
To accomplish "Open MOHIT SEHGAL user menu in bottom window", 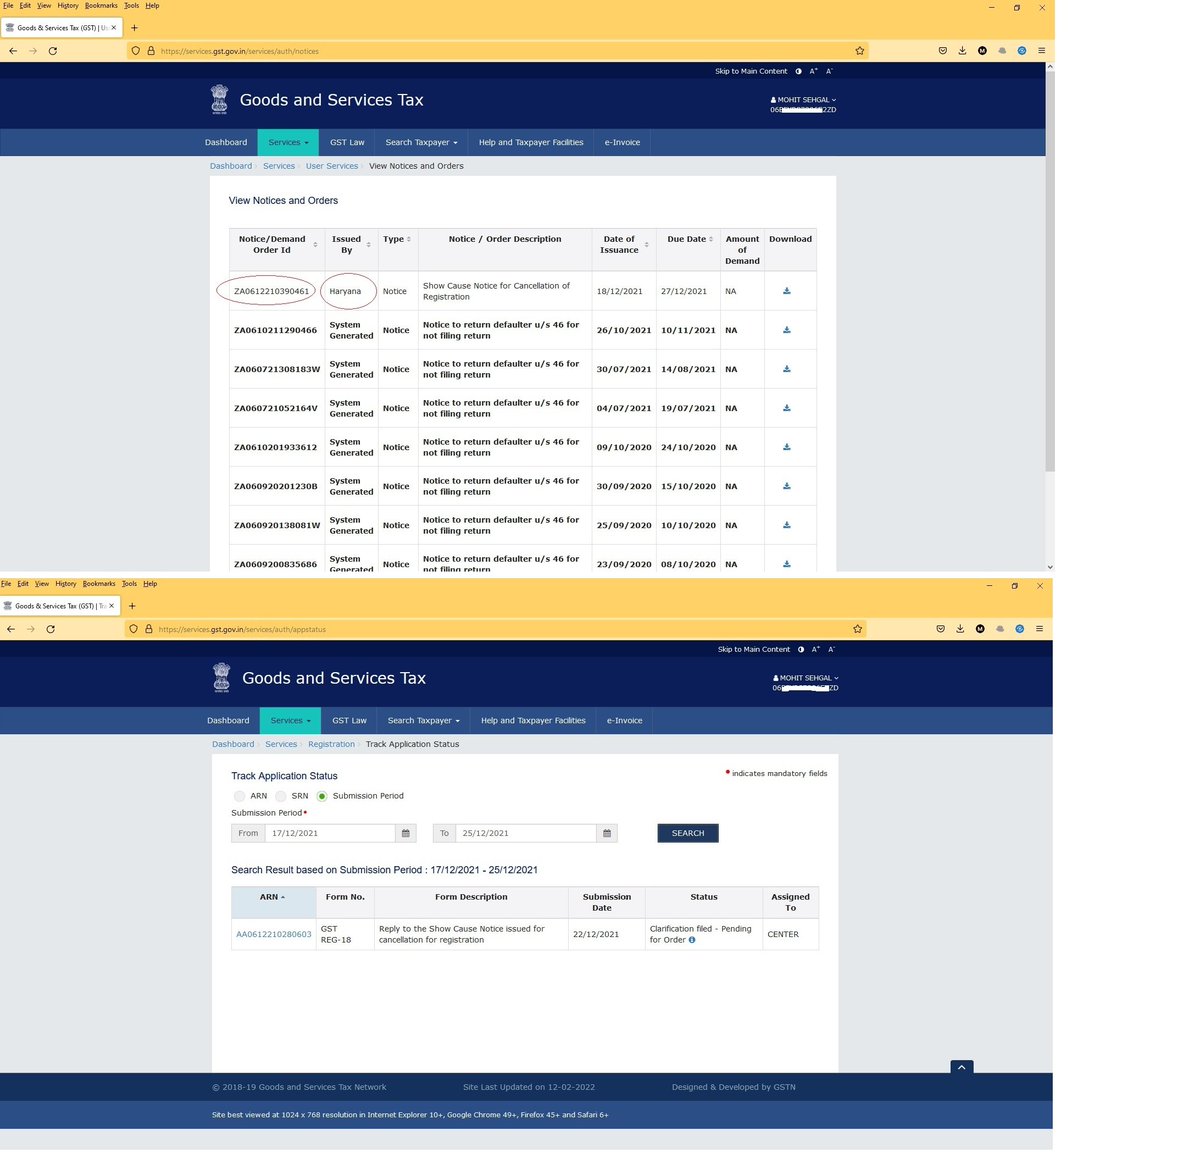I will pos(805,678).
